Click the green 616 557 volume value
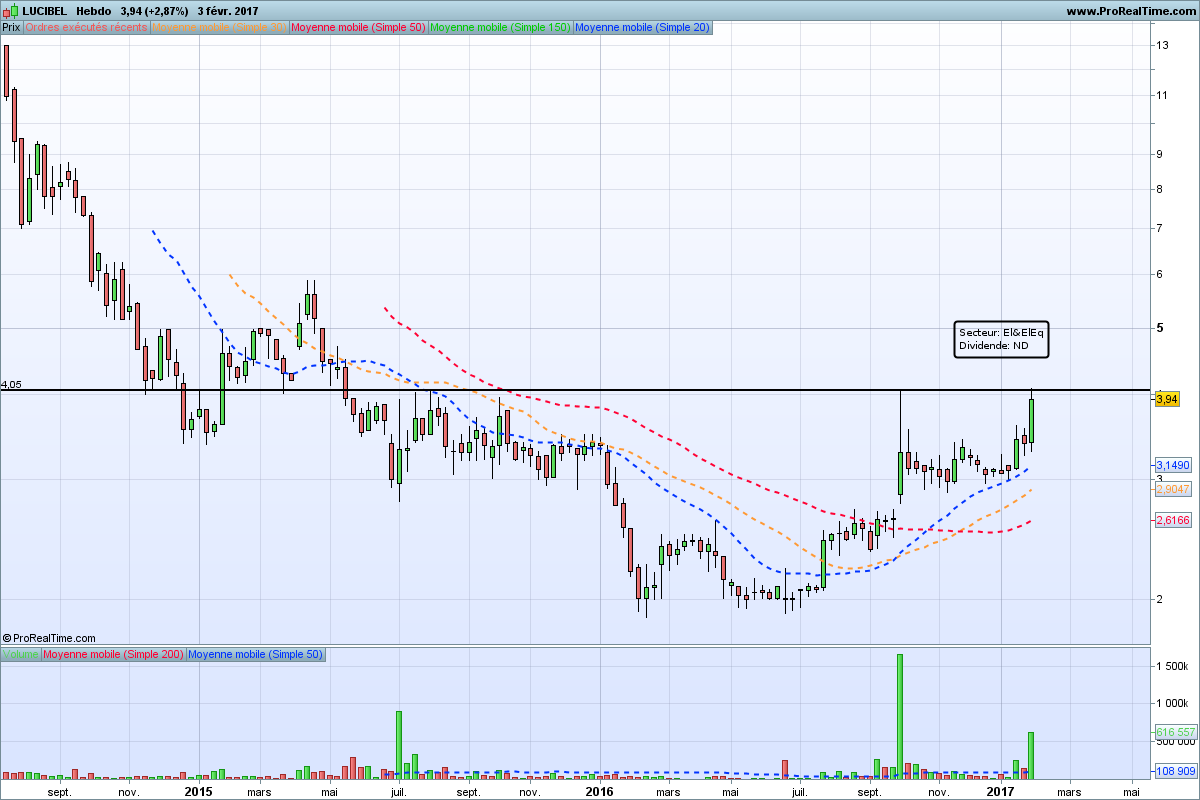 pyautogui.click(x=1175, y=732)
